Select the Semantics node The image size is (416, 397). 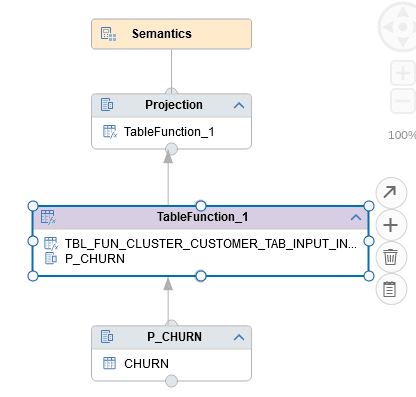click(x=171, y=34)
